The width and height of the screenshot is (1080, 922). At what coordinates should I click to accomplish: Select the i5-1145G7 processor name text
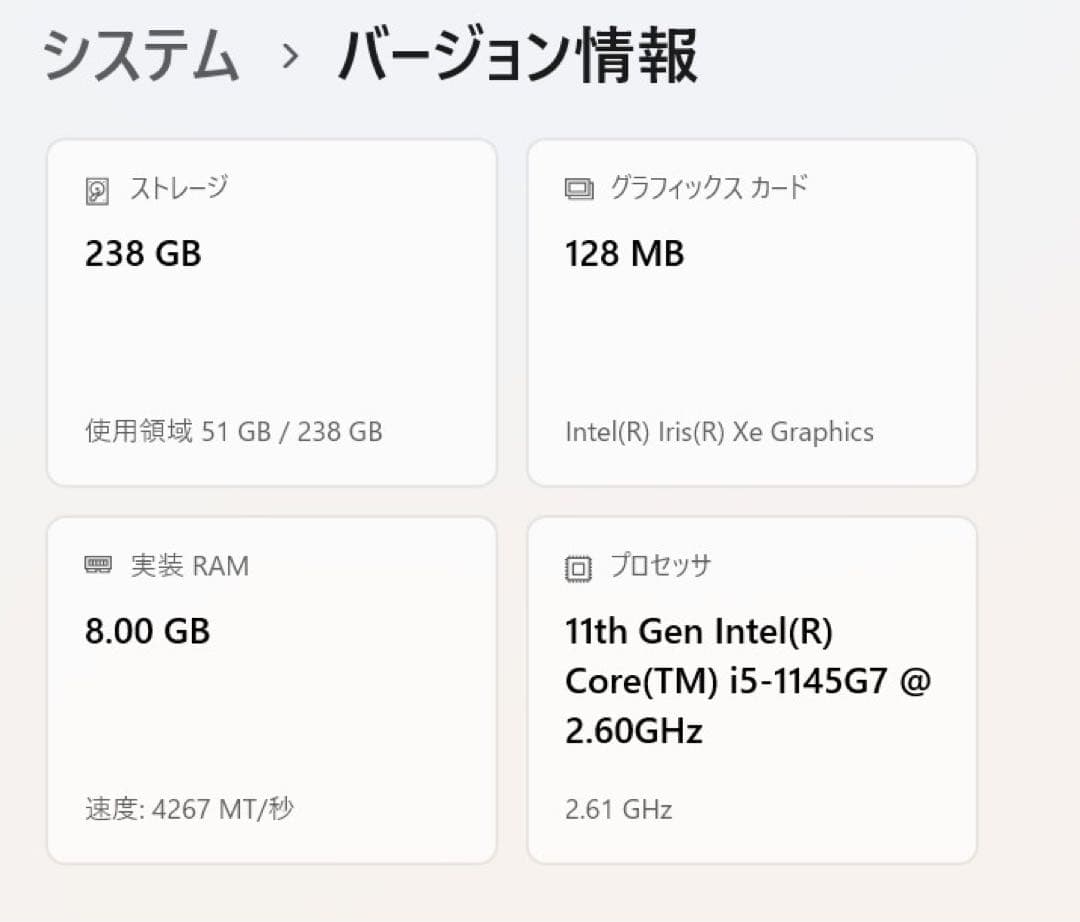point(748,680)
